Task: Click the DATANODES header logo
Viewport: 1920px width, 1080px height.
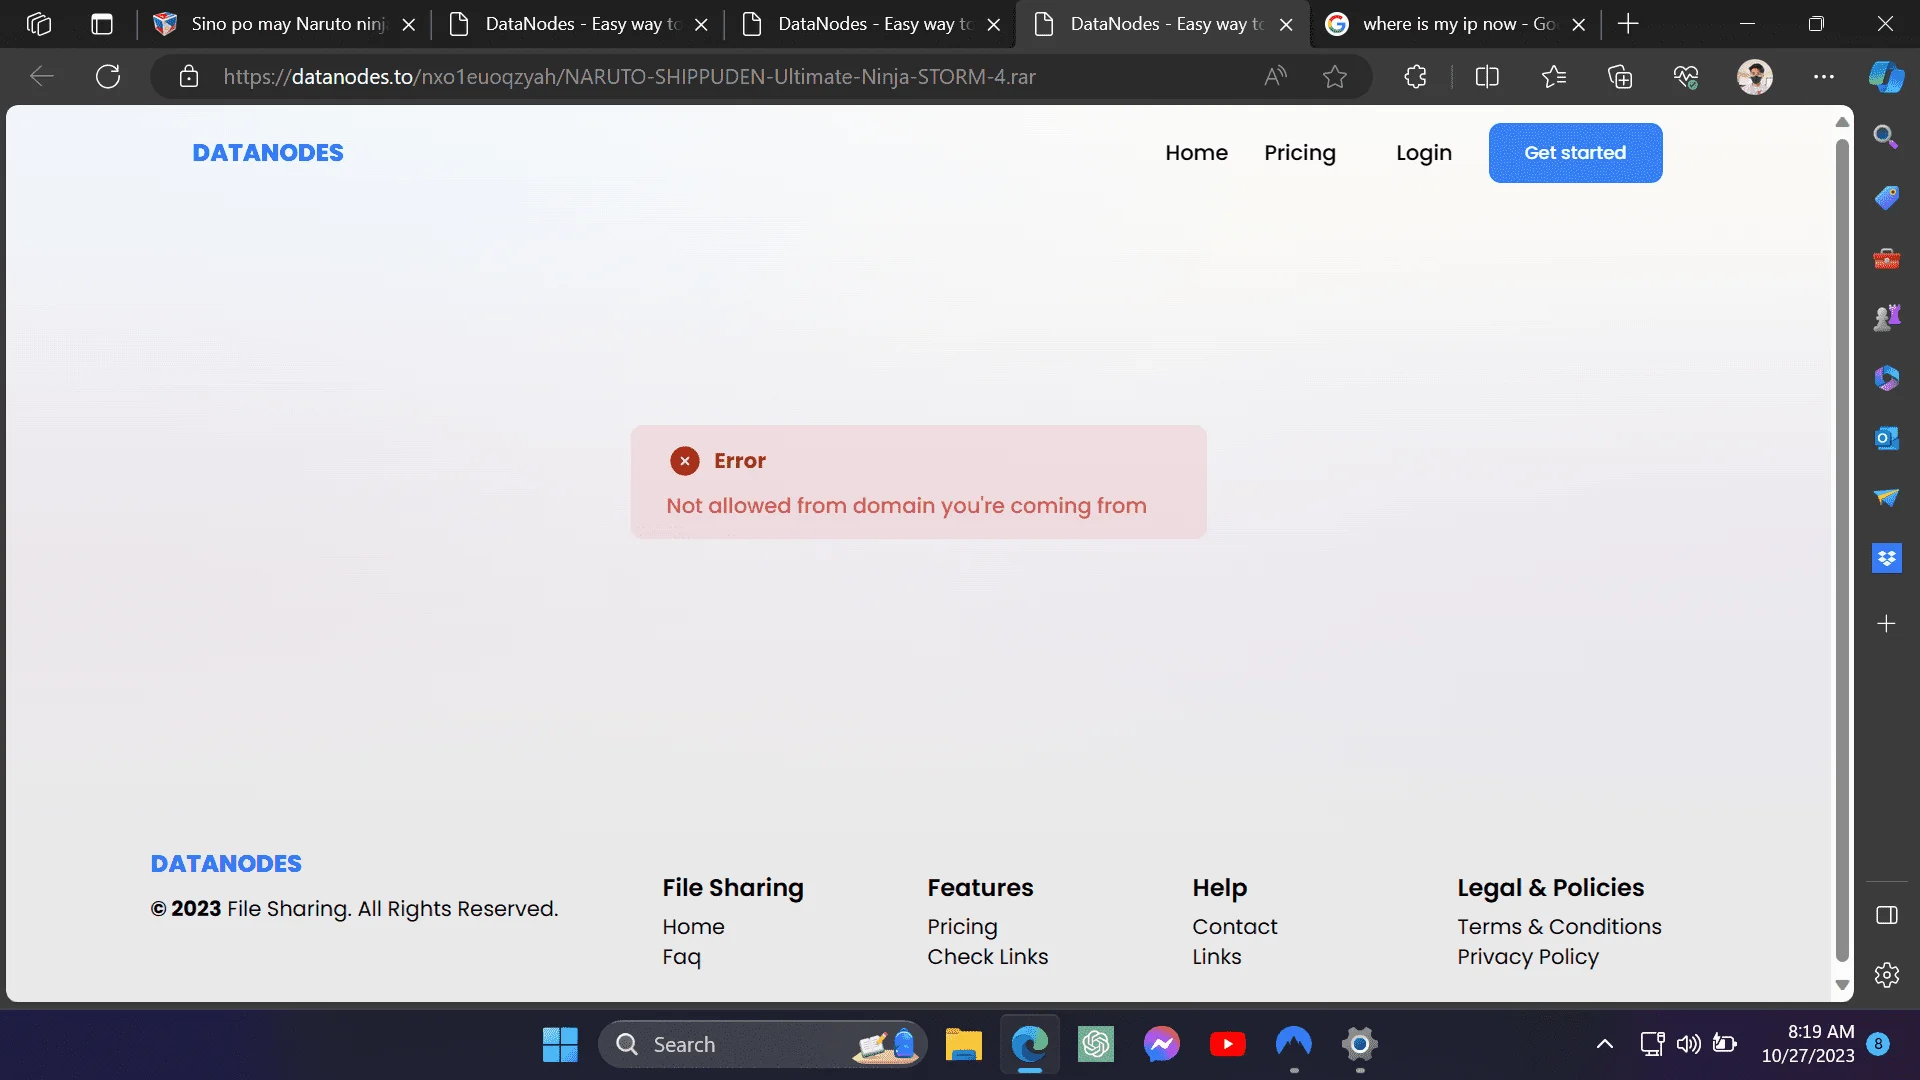Action: (268, 153)
